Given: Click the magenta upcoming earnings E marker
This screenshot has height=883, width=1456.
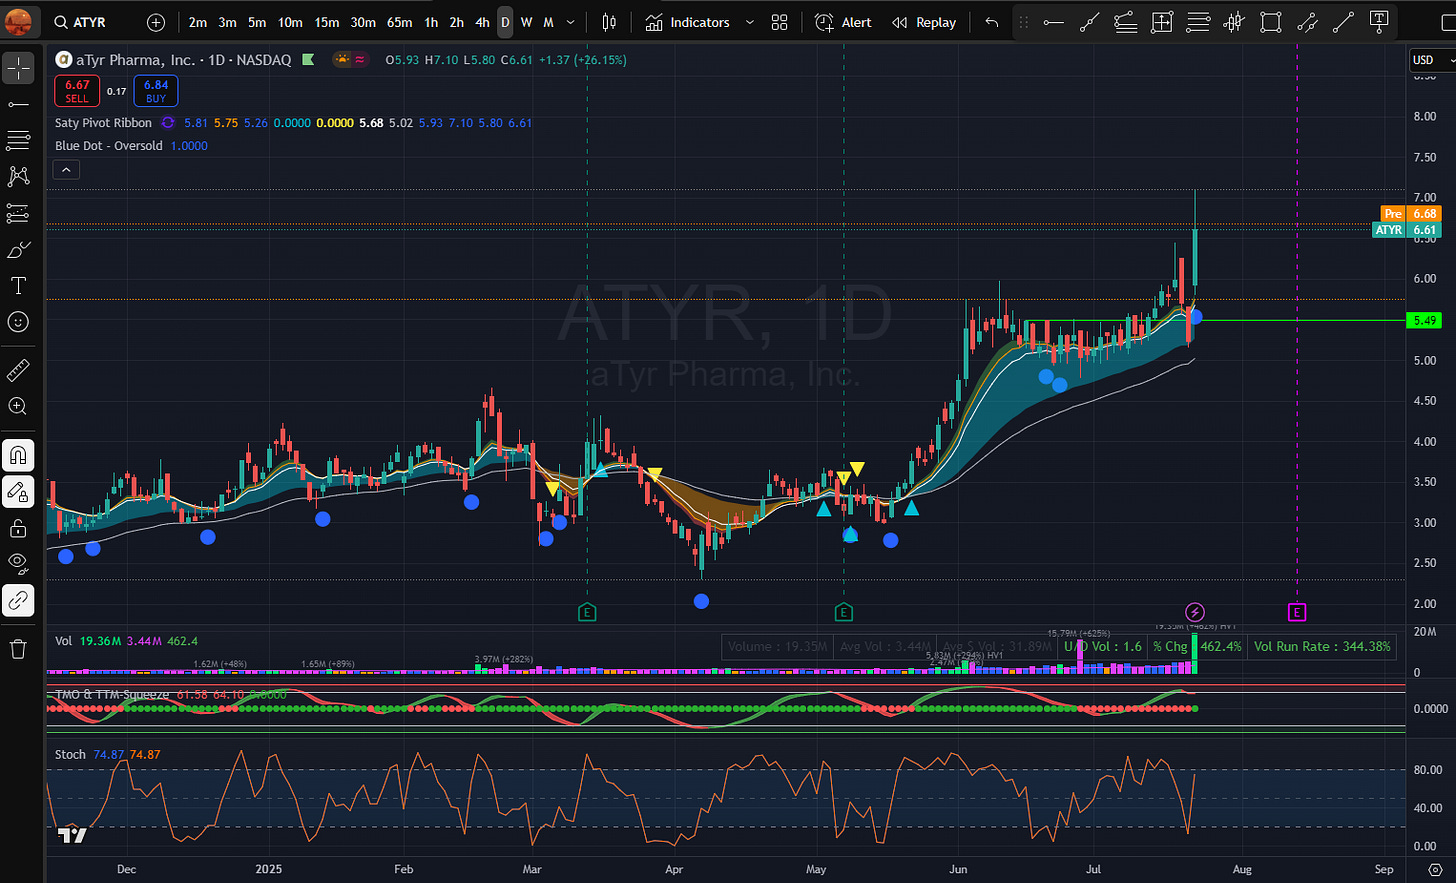Looking at the screenshot, I should pos(1297,612).
